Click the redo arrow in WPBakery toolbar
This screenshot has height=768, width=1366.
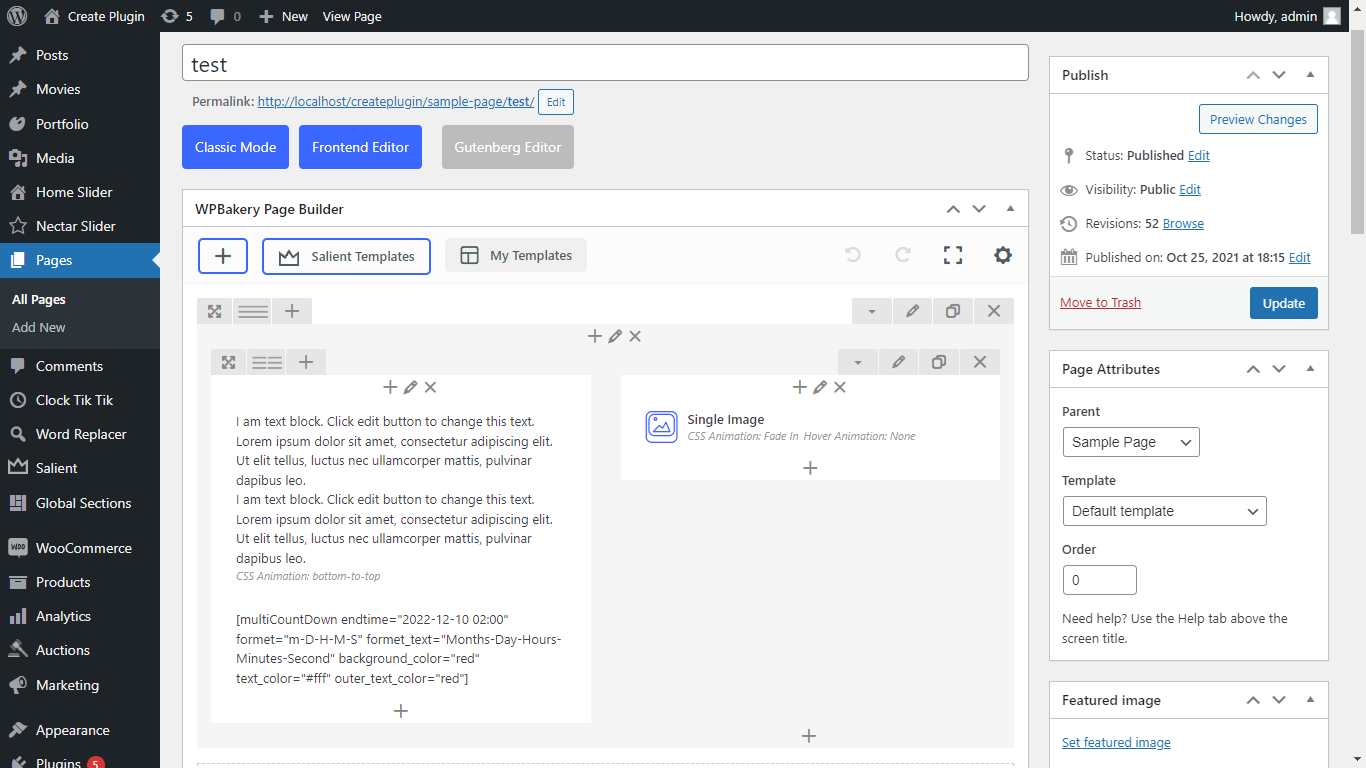[903, 255]
